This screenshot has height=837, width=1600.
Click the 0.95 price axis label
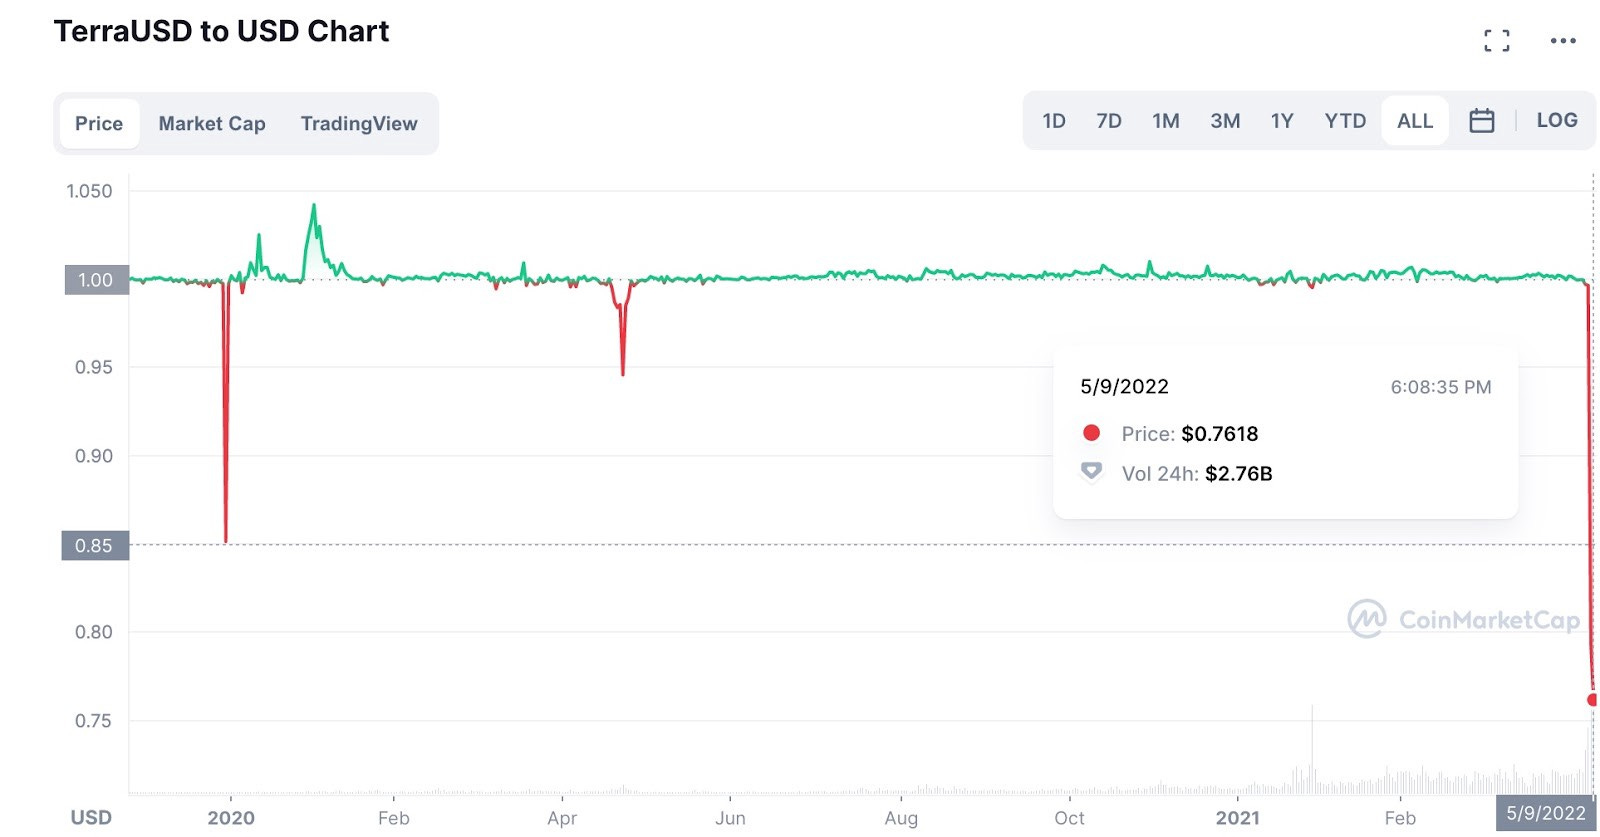click(93, 367)
